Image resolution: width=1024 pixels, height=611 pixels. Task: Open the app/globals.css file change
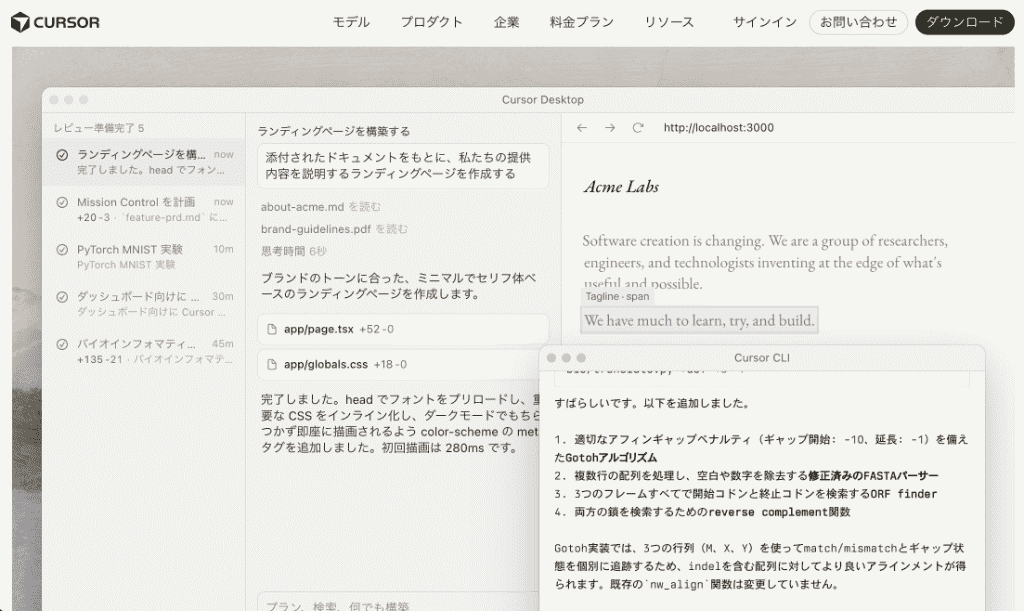tap(398, 364)
